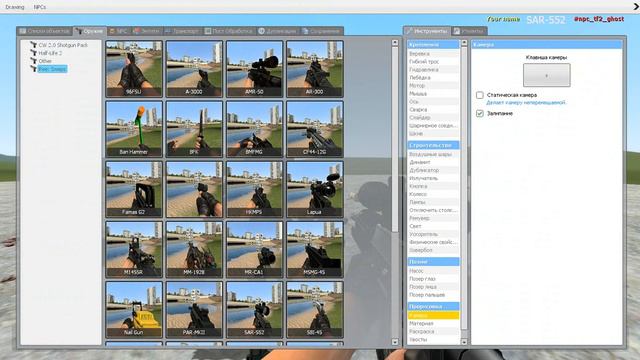Open the NPC spawn tab

[118, 31]
